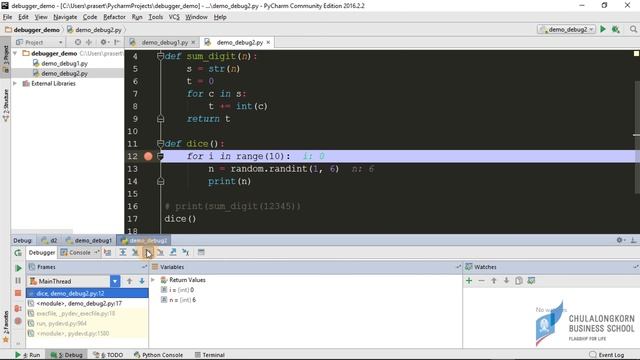The image size is (640, 360).
Task: Open the 6: TODO tool window
Action: click(108, 355)
